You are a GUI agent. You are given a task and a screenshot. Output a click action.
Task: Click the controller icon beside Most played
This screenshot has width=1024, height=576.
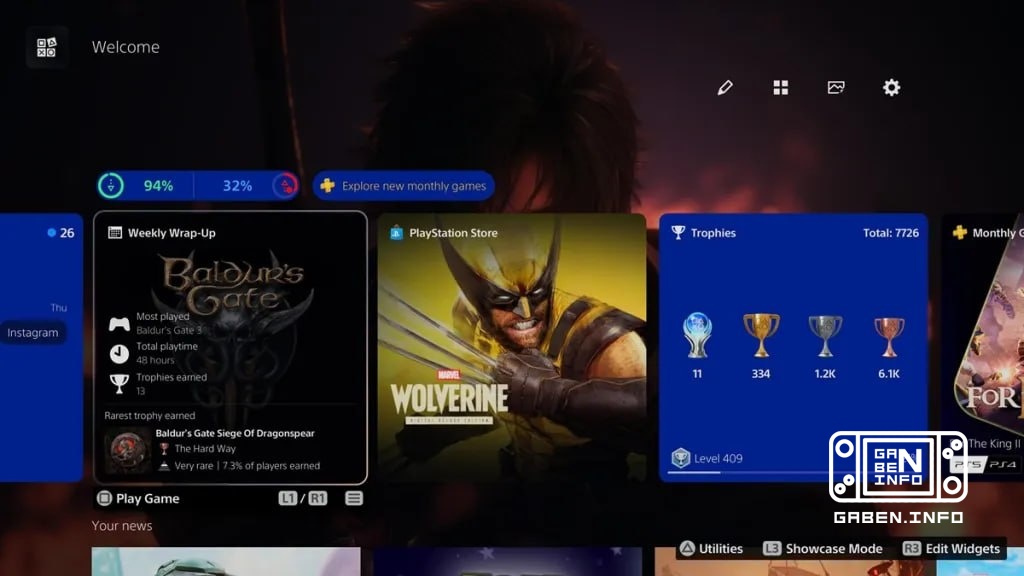tap(119, 324)
